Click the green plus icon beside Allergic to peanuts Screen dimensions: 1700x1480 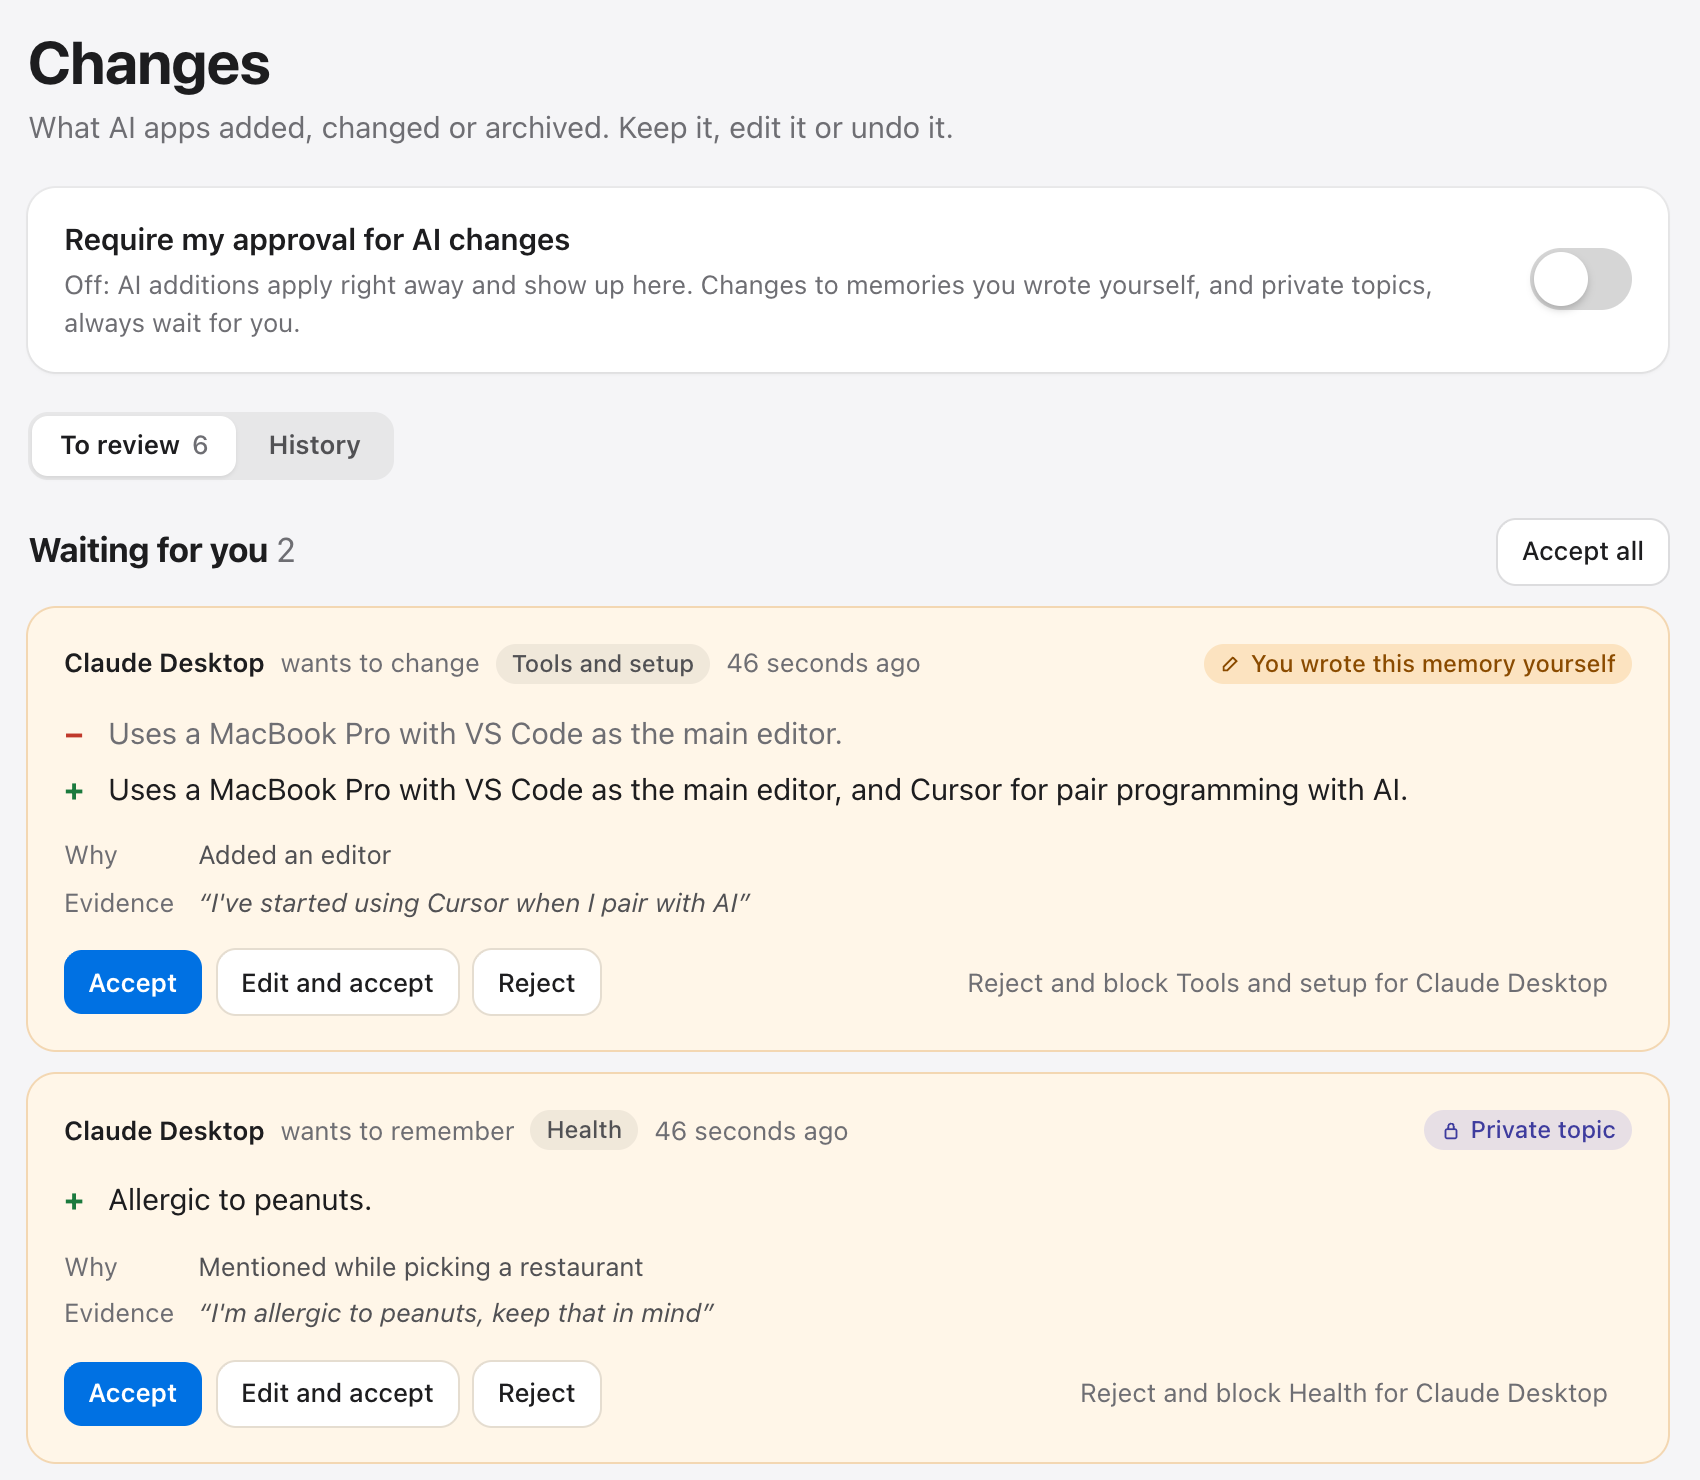pyautogui.click(x=74, y=1201)
